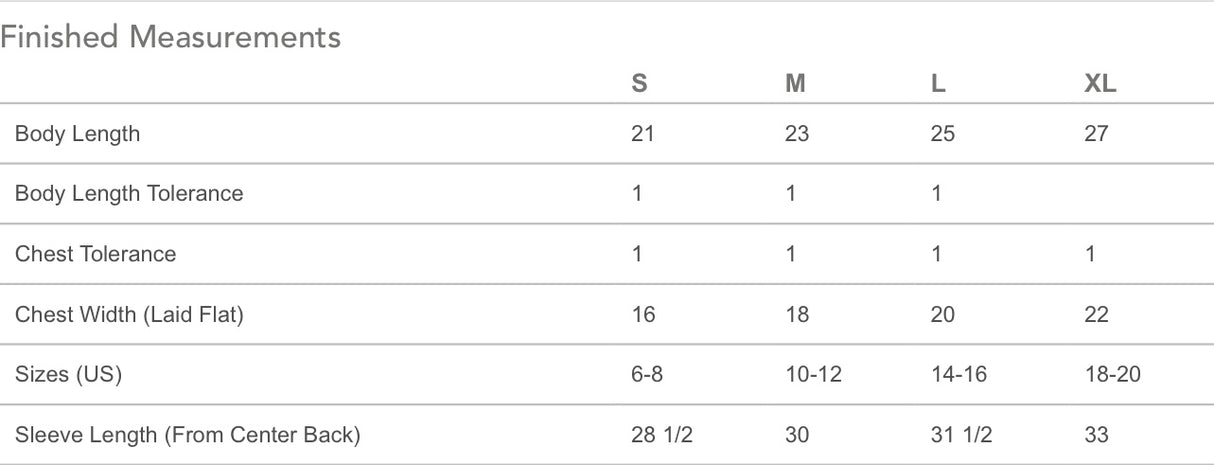
Task: Click the Body Length Tolerance row label
Action: point(129,194)
